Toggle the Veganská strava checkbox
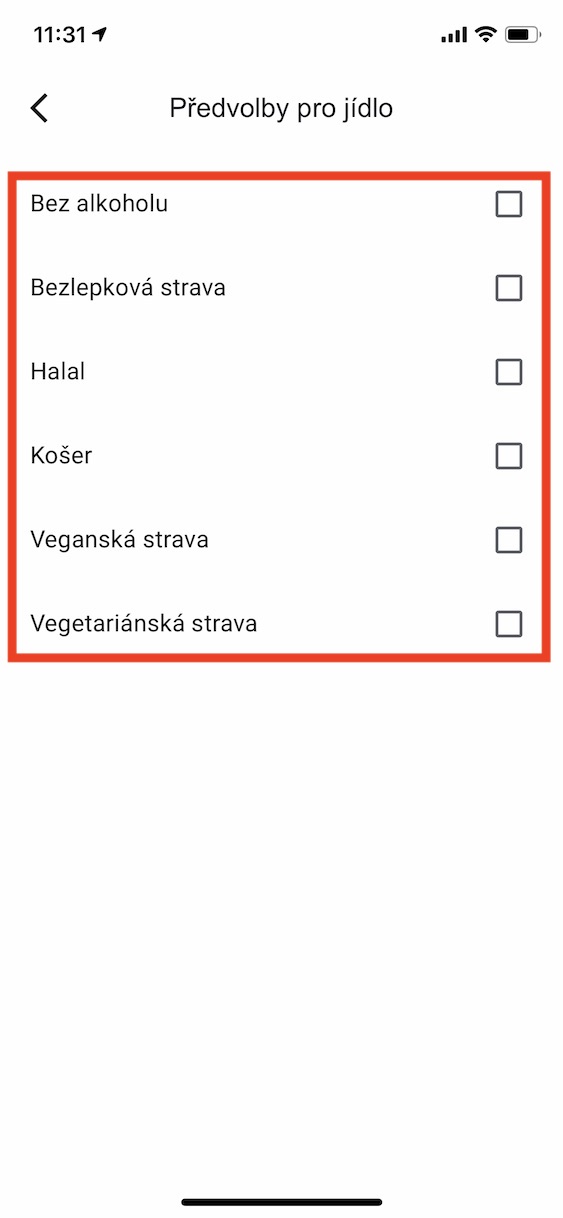Image resolution: width=563 pixels, height=1218 pixels. (x=509, y=541)
